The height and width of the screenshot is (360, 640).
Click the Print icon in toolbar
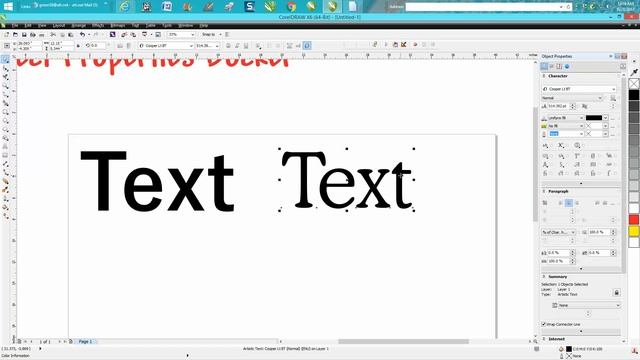tap(33, 35)
